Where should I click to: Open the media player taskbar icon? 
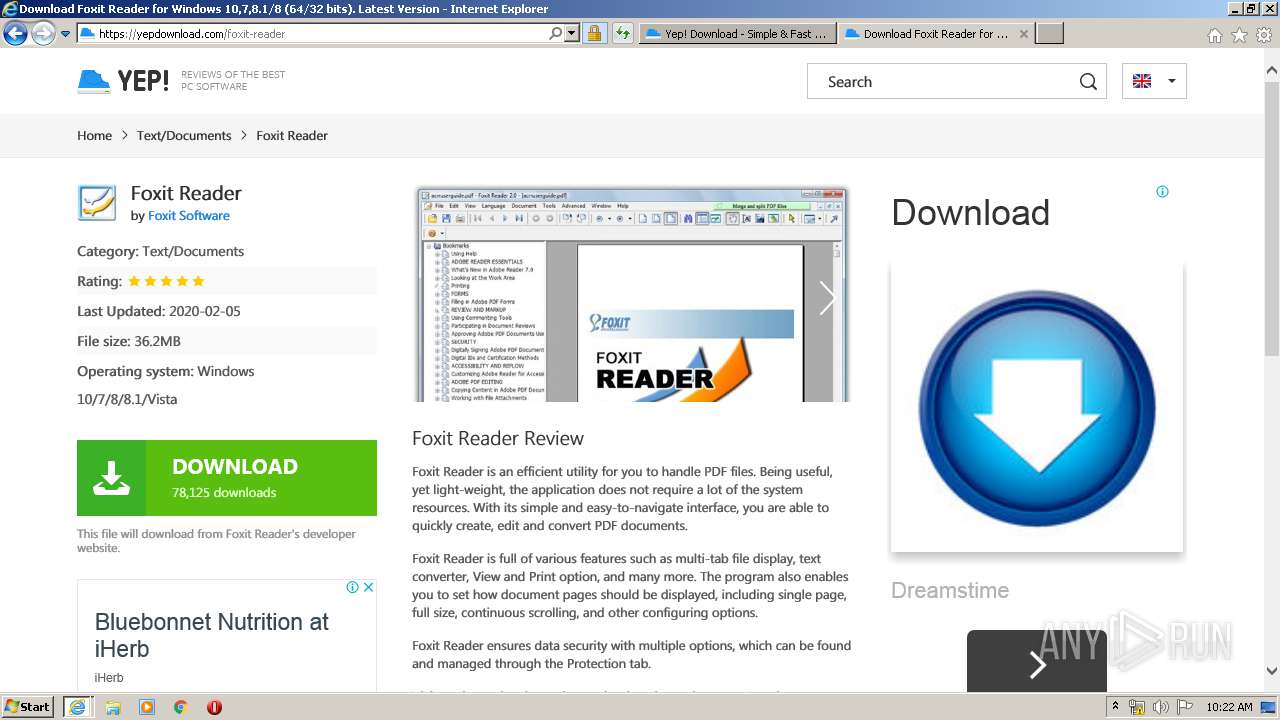[x=147, y=707]
